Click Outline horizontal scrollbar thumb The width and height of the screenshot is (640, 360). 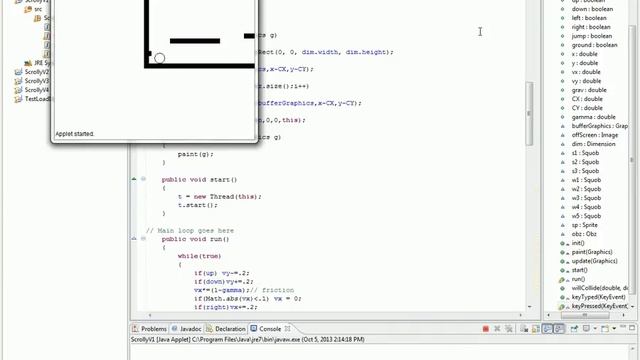[x=585, y=315]
